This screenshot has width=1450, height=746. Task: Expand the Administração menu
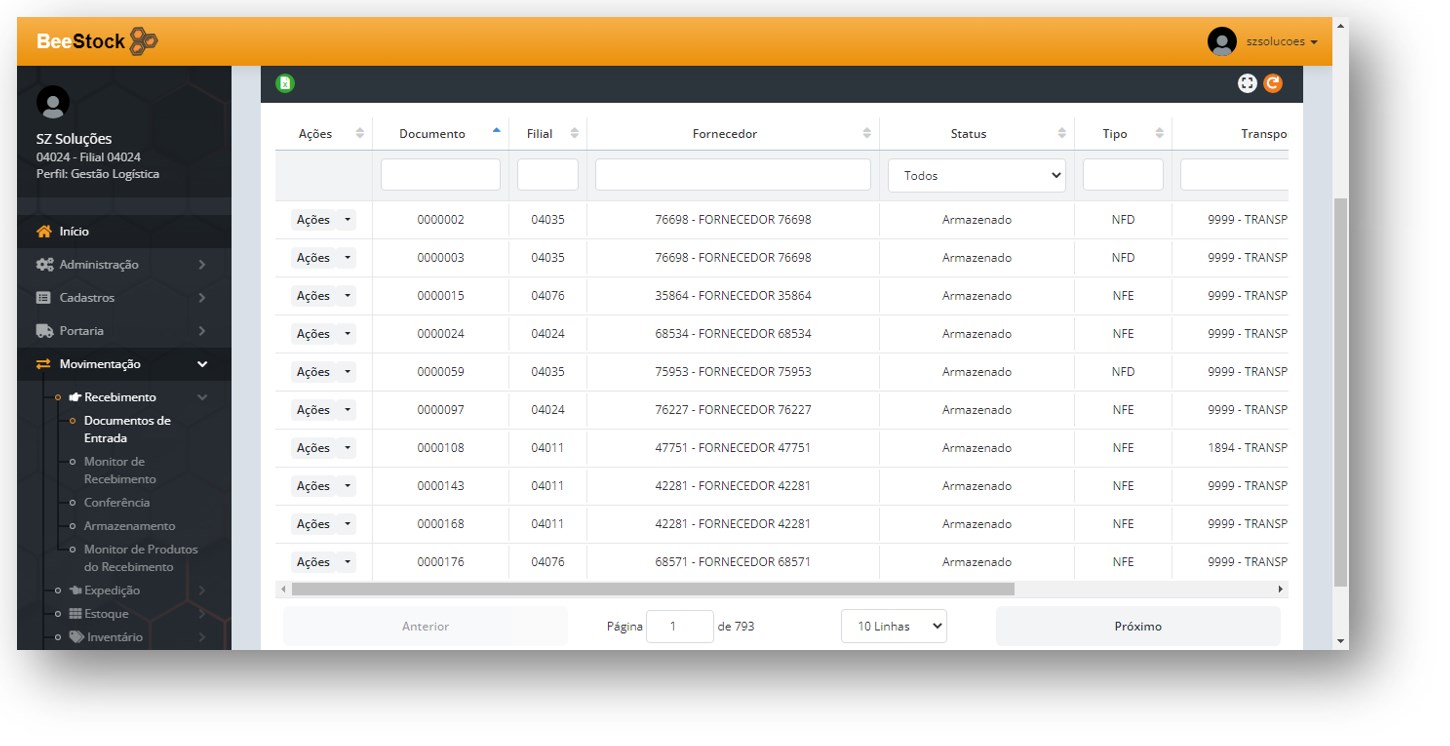120,265
